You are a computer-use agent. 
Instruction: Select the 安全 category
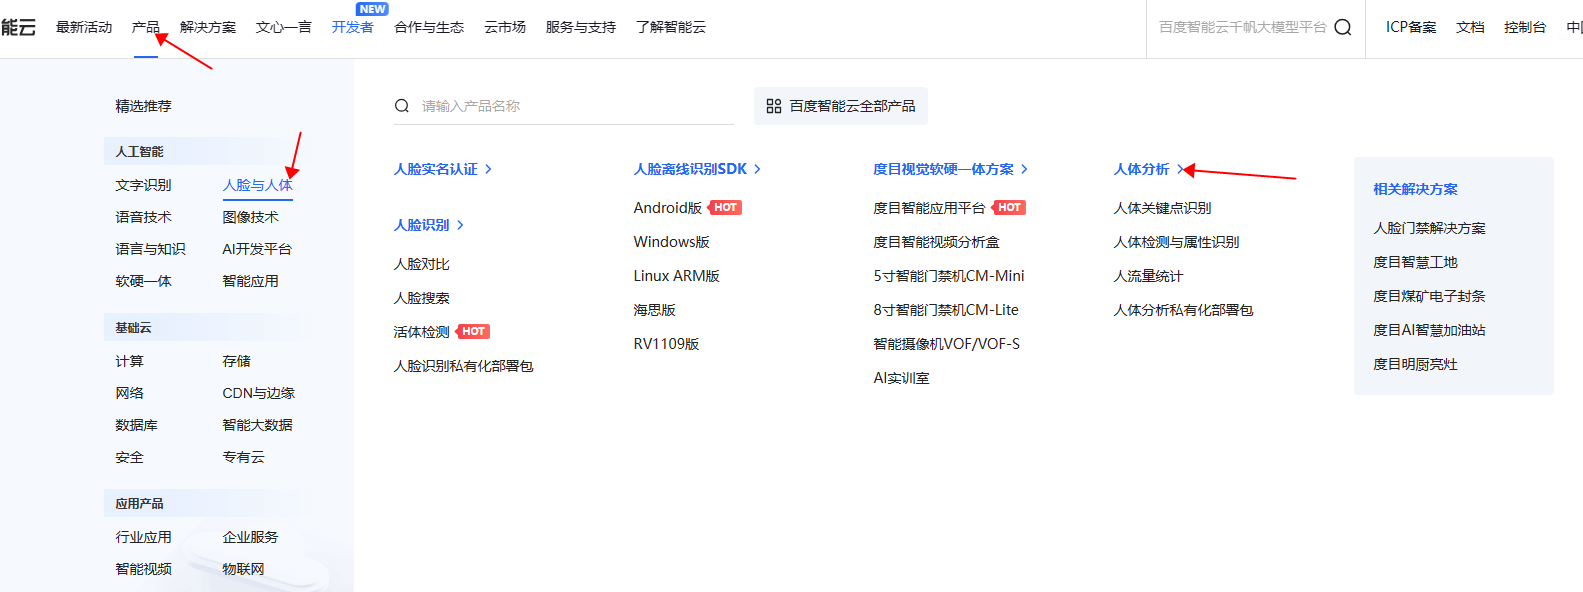(129, 457)
